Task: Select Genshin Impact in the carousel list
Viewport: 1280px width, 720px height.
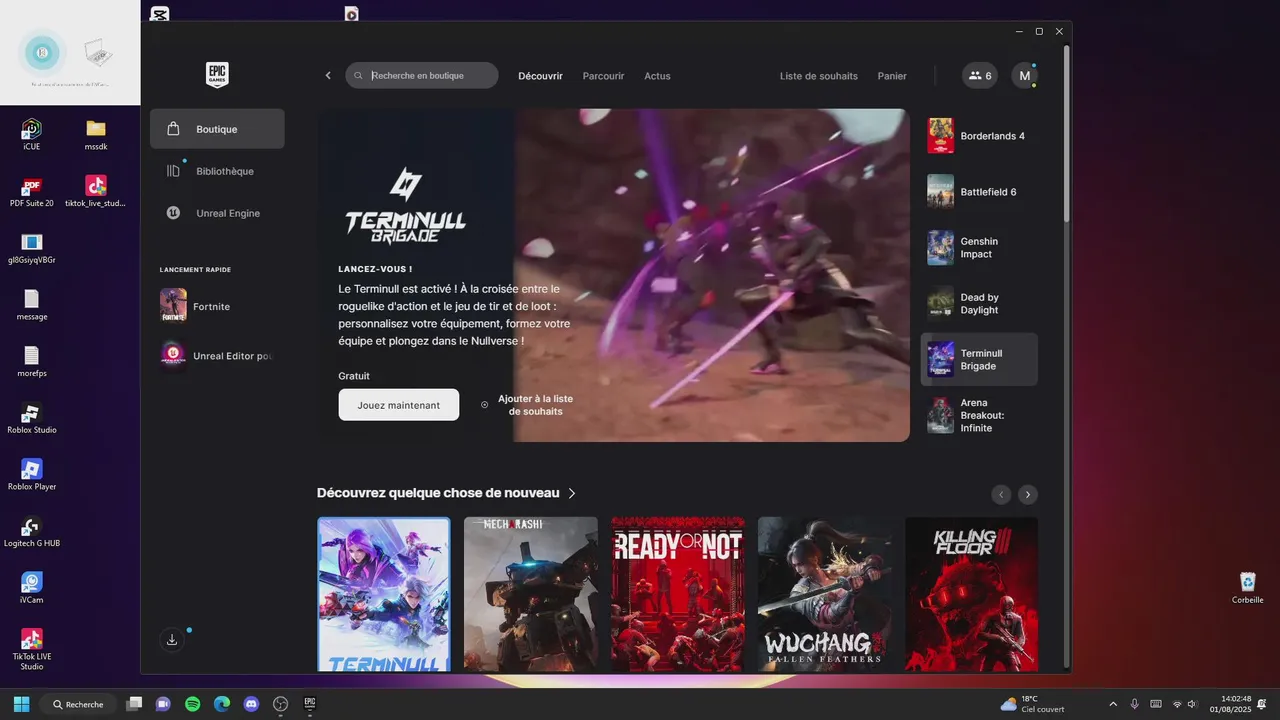Action: pos(979,247)
